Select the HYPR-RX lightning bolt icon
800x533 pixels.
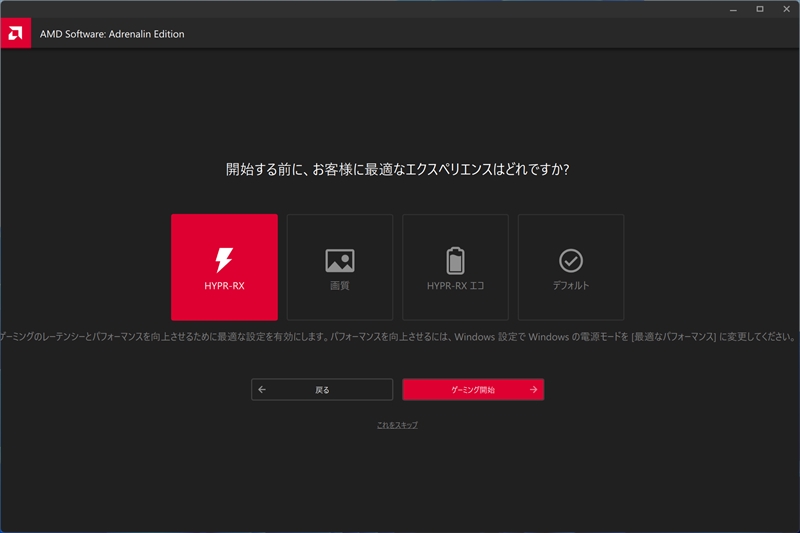[224, 260]
